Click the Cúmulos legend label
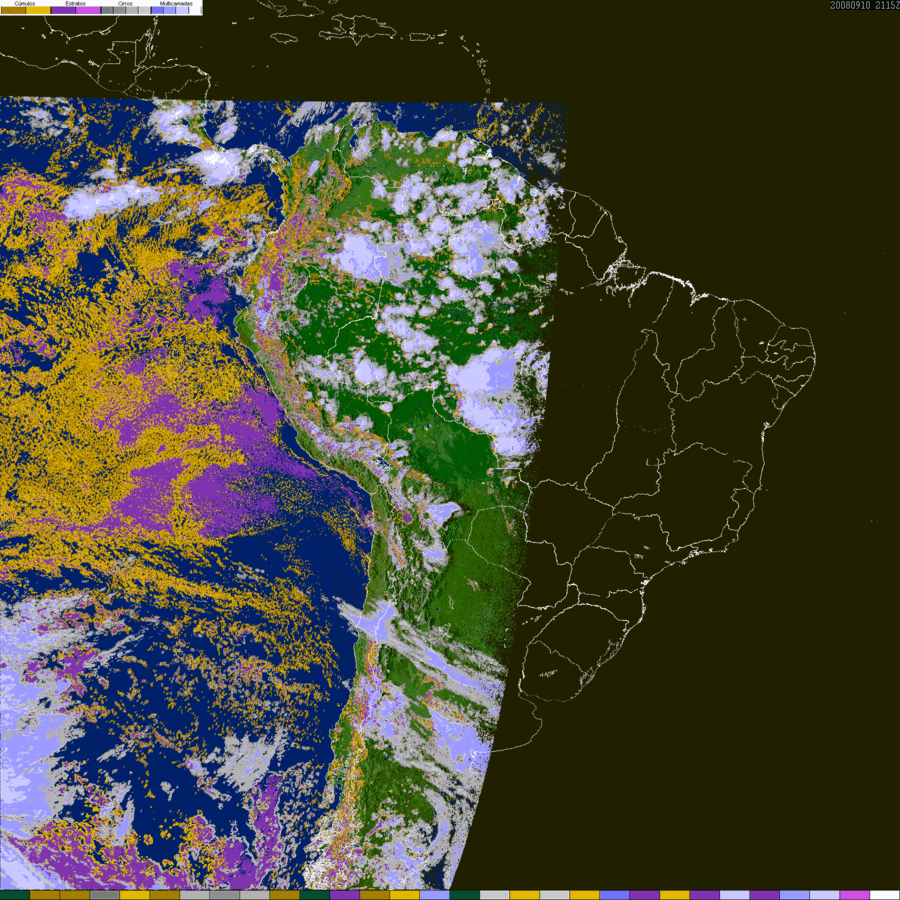 tap(25, 3)
